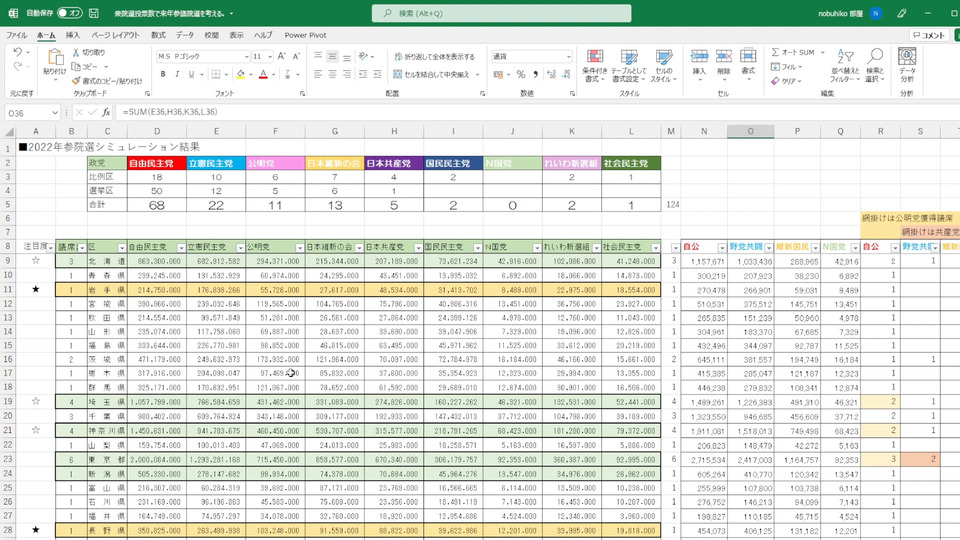The width and height of the screenshot is (960, 540).
Task: Click the Select All corner triangle
Action: [9, 132]
